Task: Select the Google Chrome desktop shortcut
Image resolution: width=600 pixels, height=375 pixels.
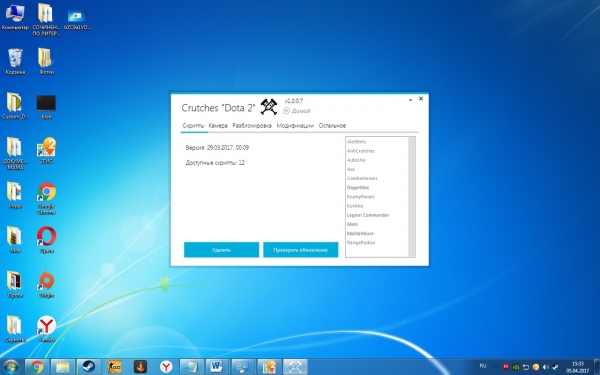Action: click(46, 198)
